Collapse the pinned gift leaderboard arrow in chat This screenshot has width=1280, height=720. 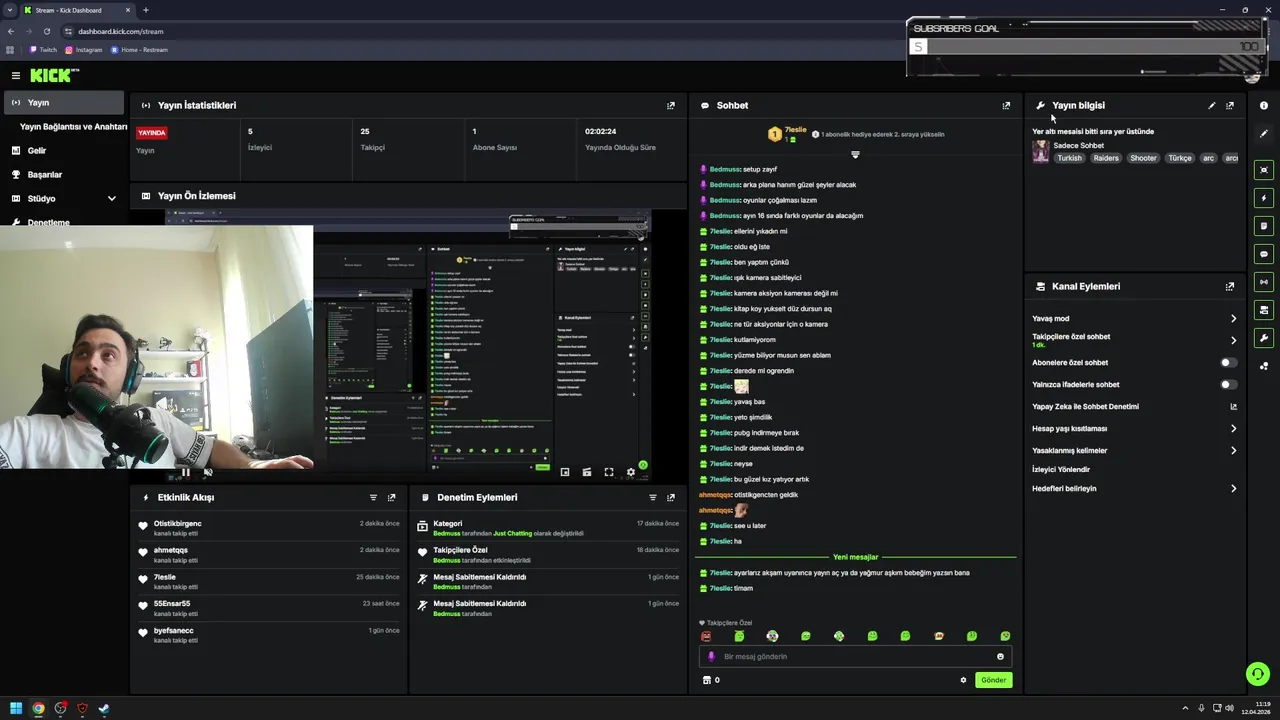tap(855, 154)
